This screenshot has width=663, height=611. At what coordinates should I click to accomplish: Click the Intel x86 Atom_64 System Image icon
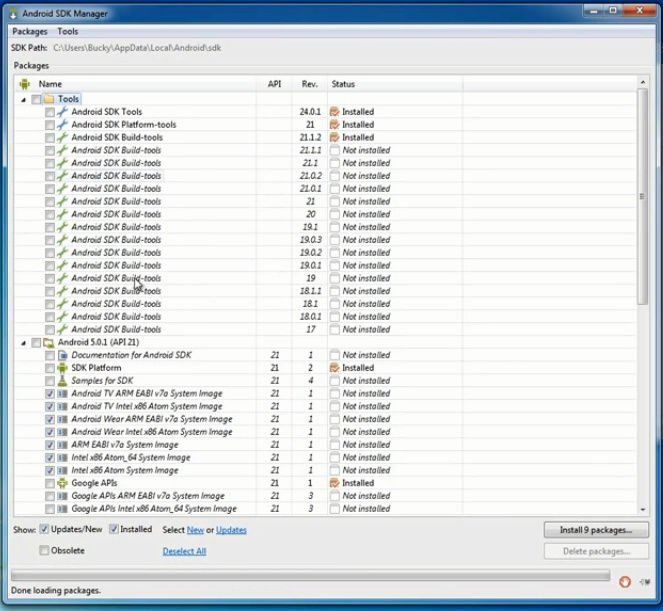tap(63, 458)
